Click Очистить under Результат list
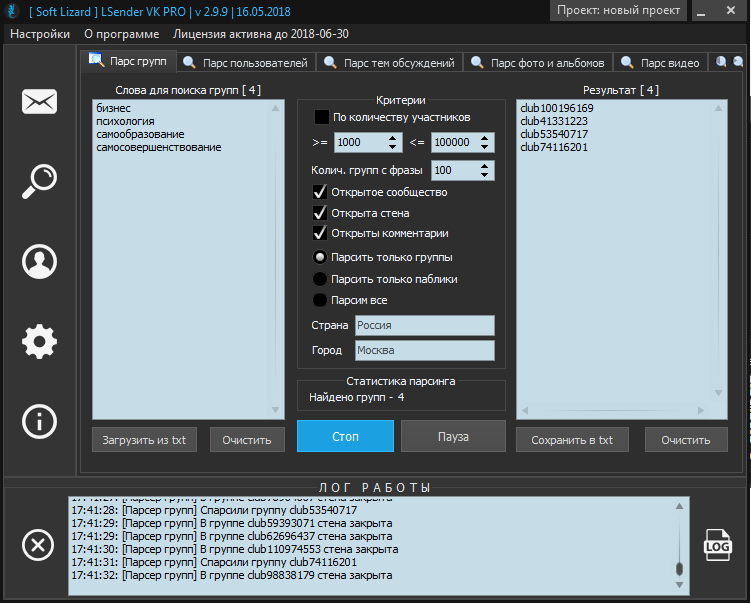Screen dimensions: 751x605 pos(686,440)
